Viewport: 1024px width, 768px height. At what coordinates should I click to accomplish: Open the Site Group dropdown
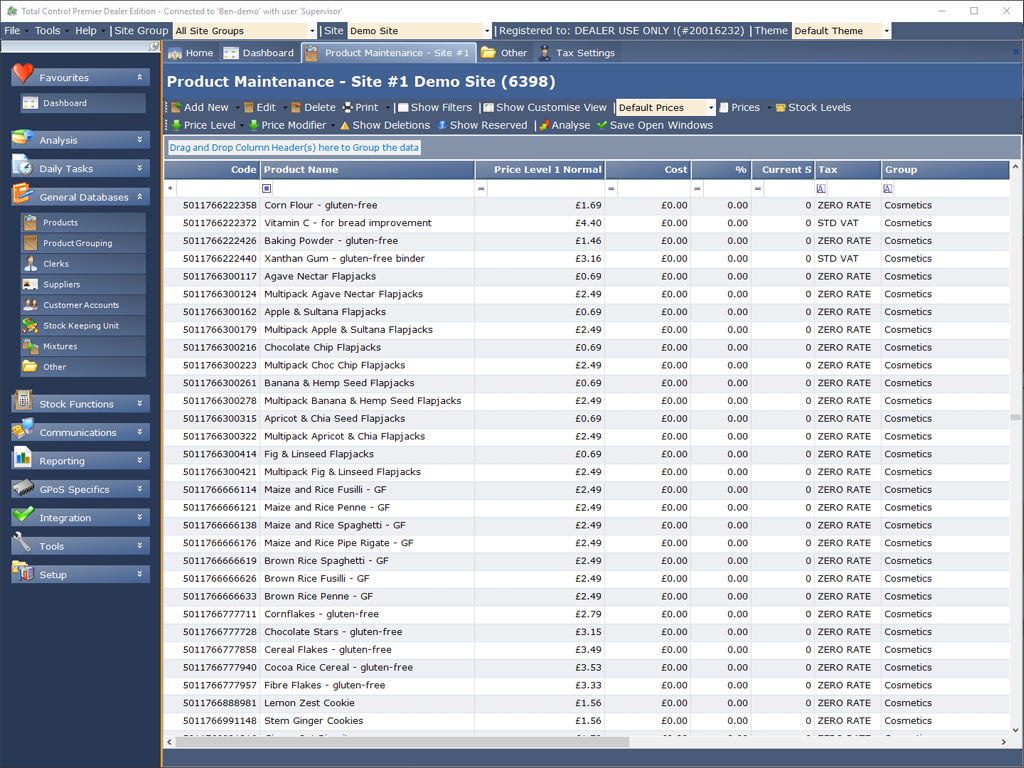(312, 31)
